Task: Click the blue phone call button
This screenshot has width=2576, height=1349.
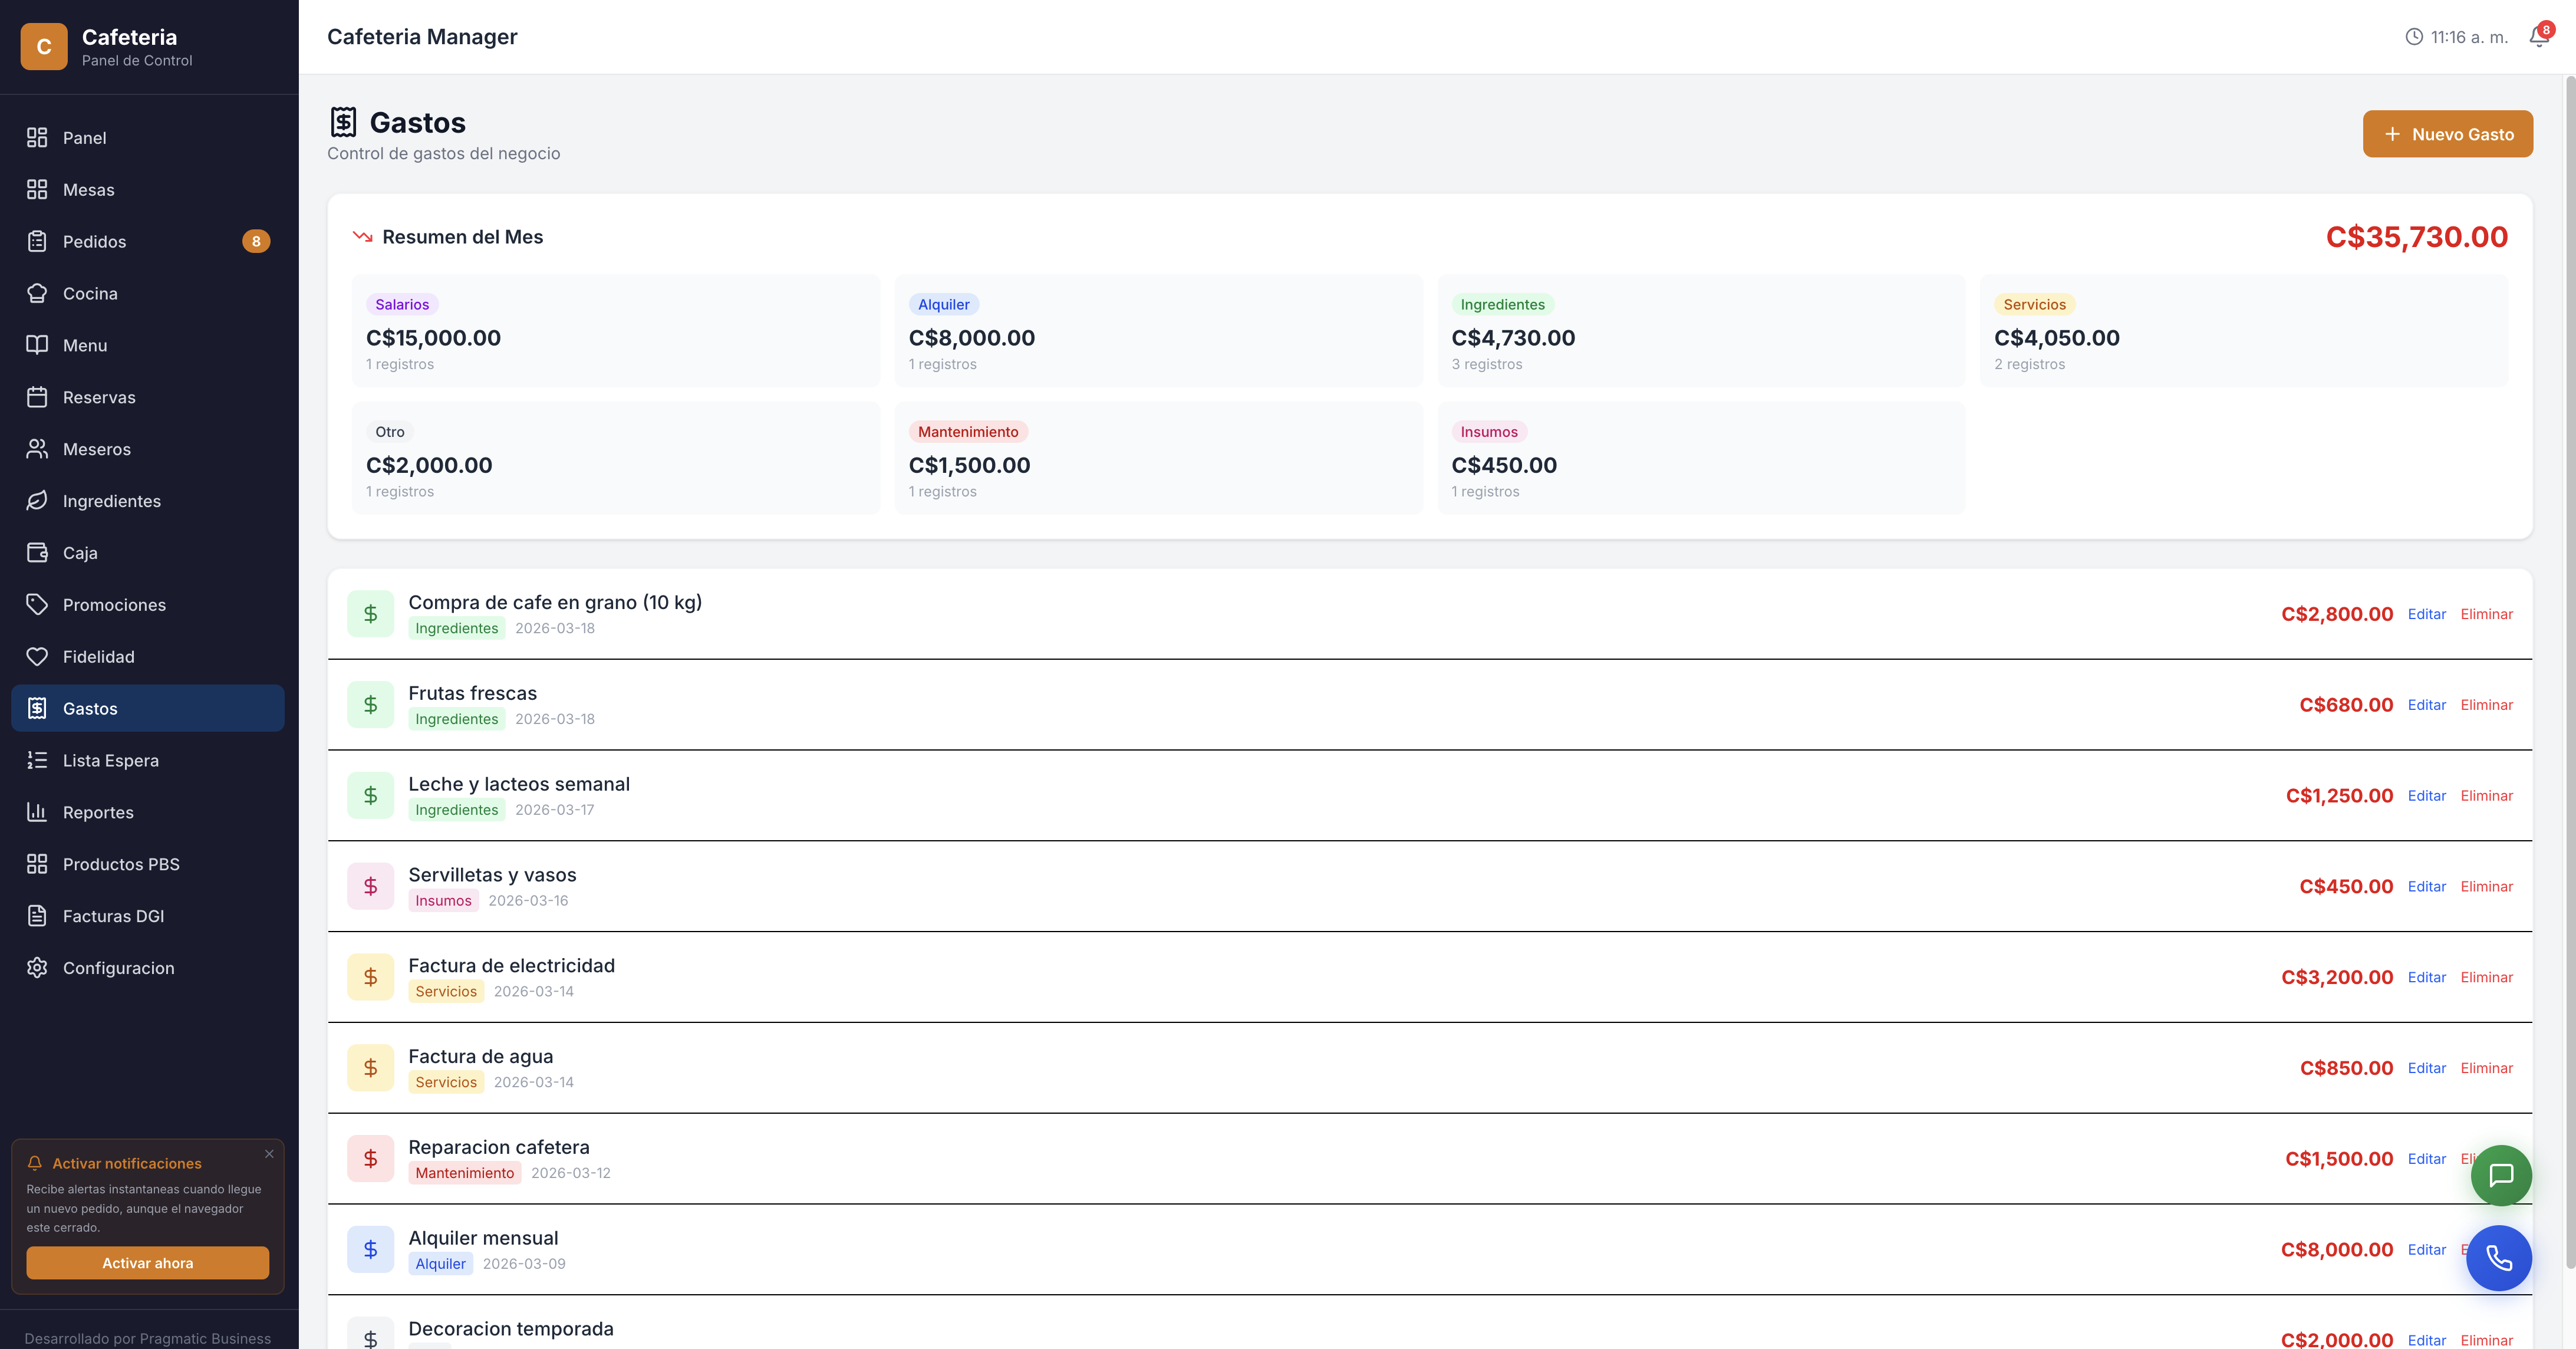Action: [x=2498, y=1257]
